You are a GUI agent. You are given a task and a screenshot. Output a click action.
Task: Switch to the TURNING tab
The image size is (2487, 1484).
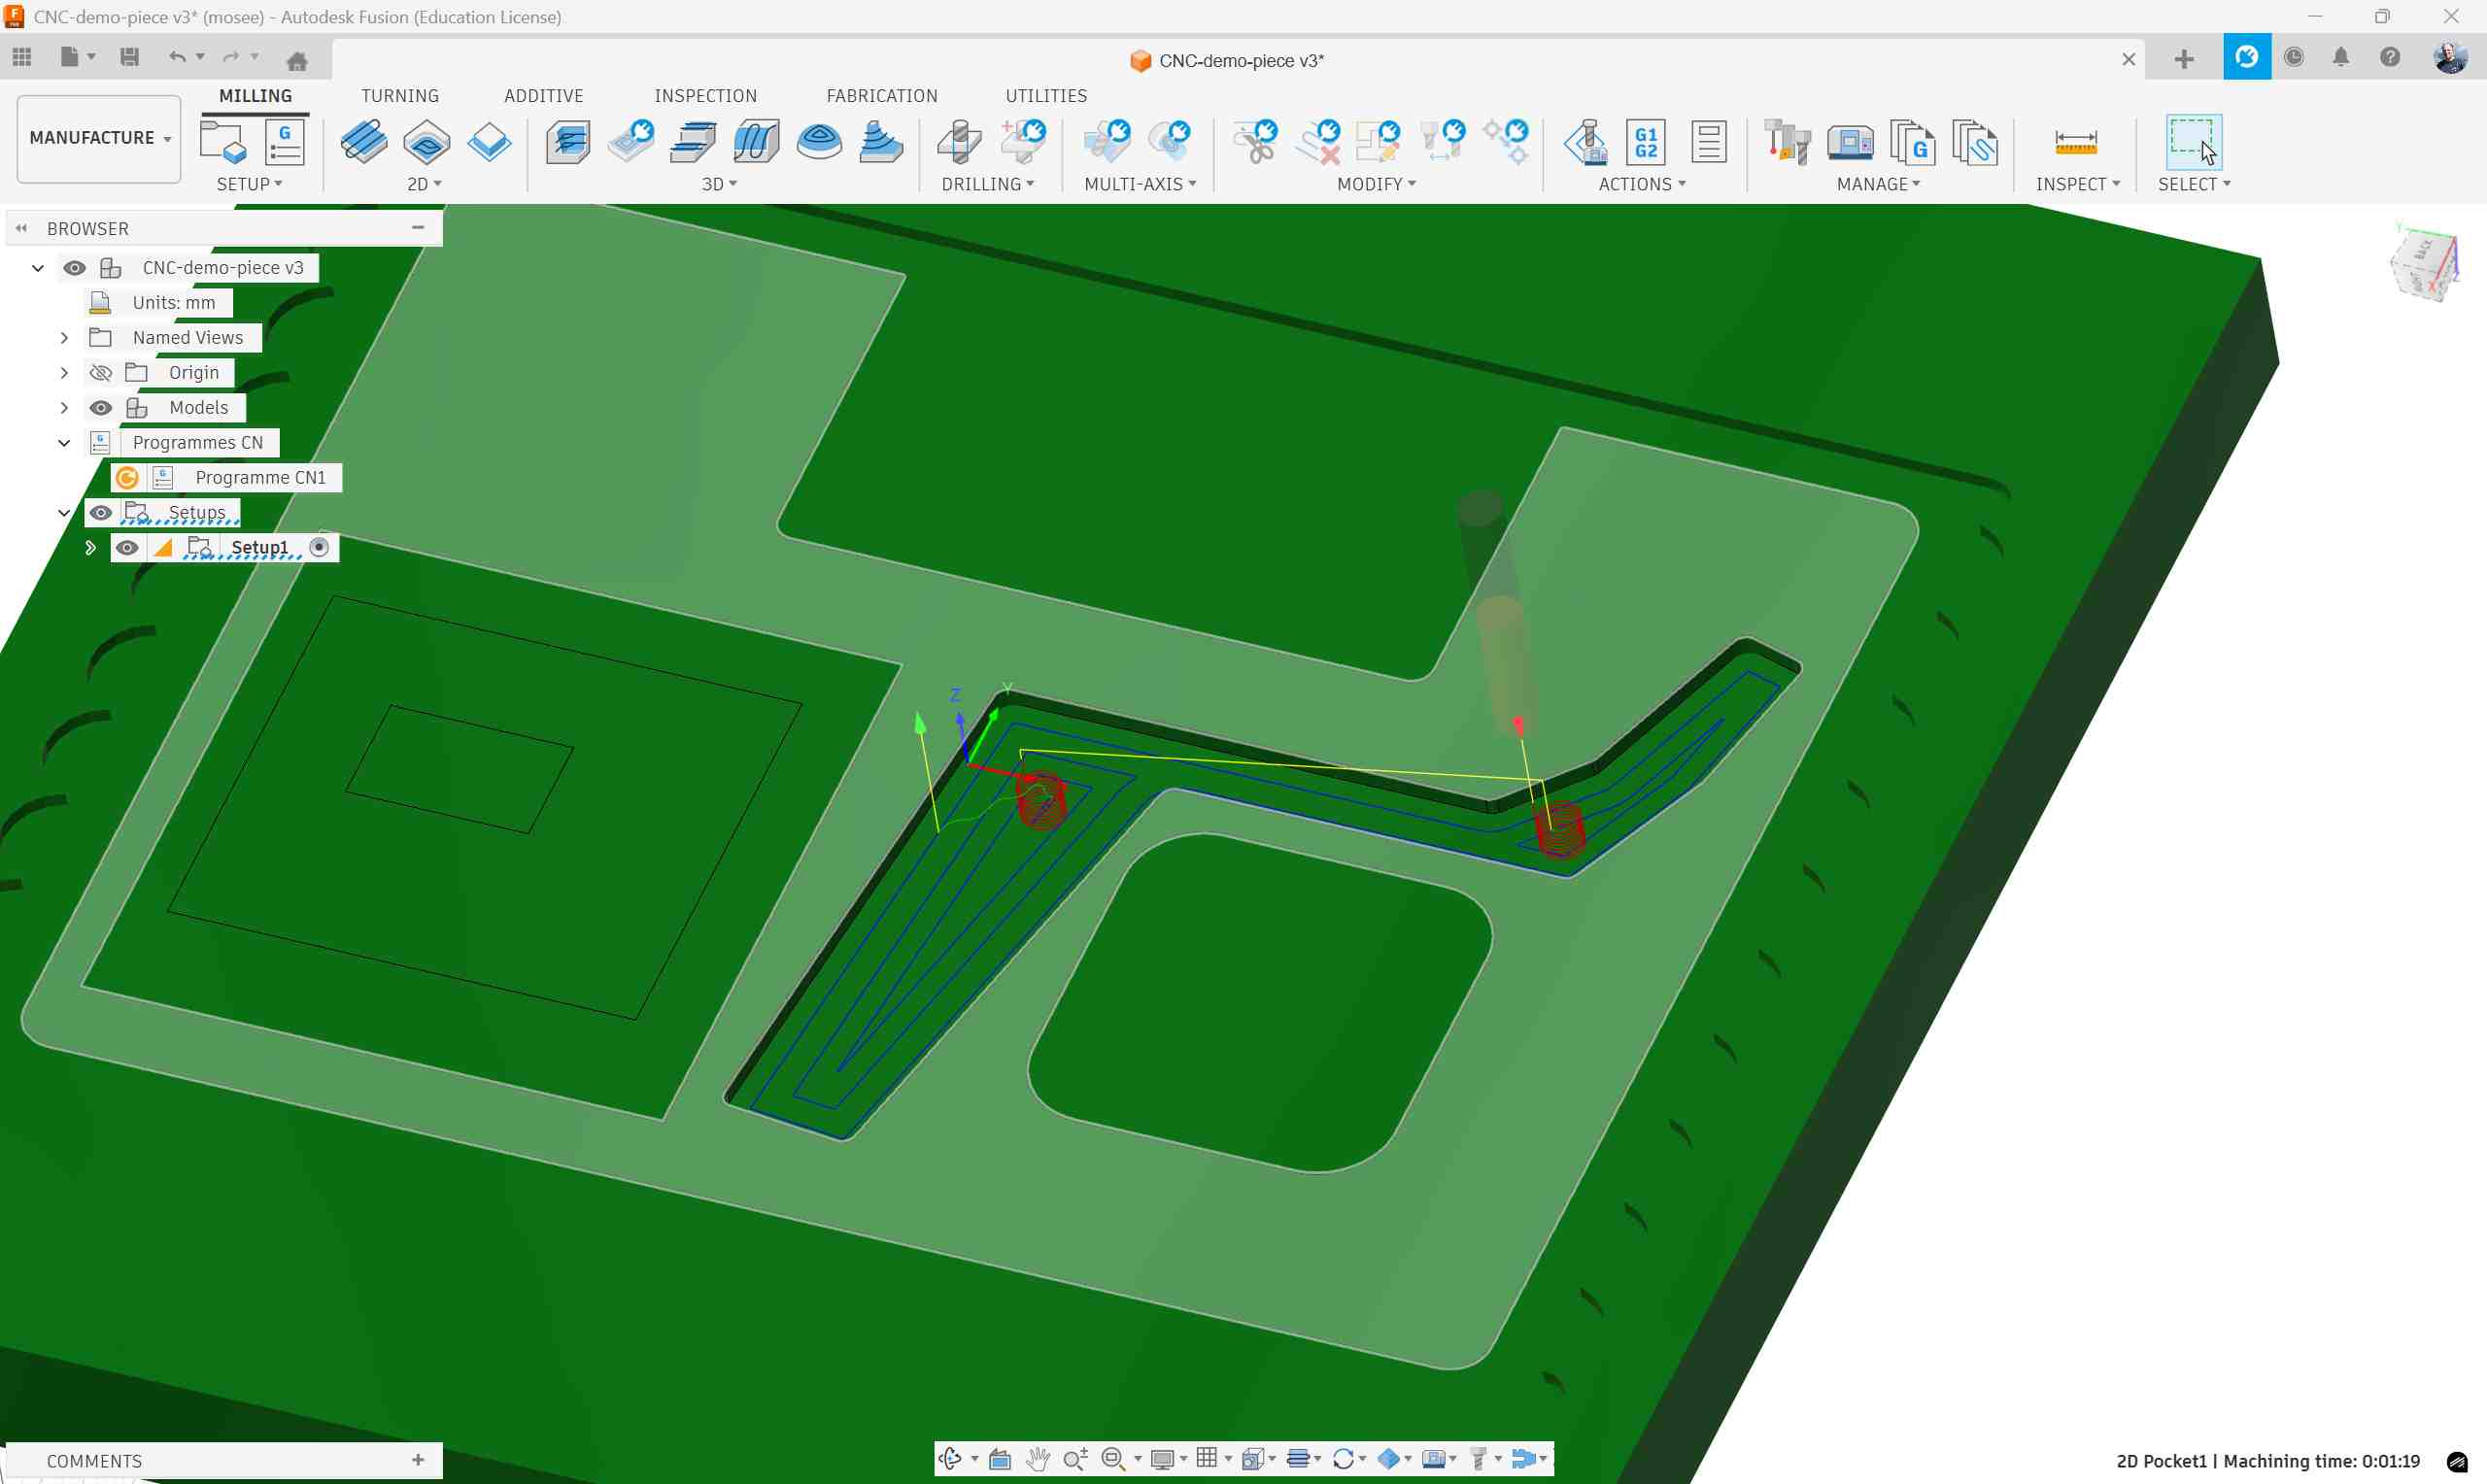click(x=400, y=96)
